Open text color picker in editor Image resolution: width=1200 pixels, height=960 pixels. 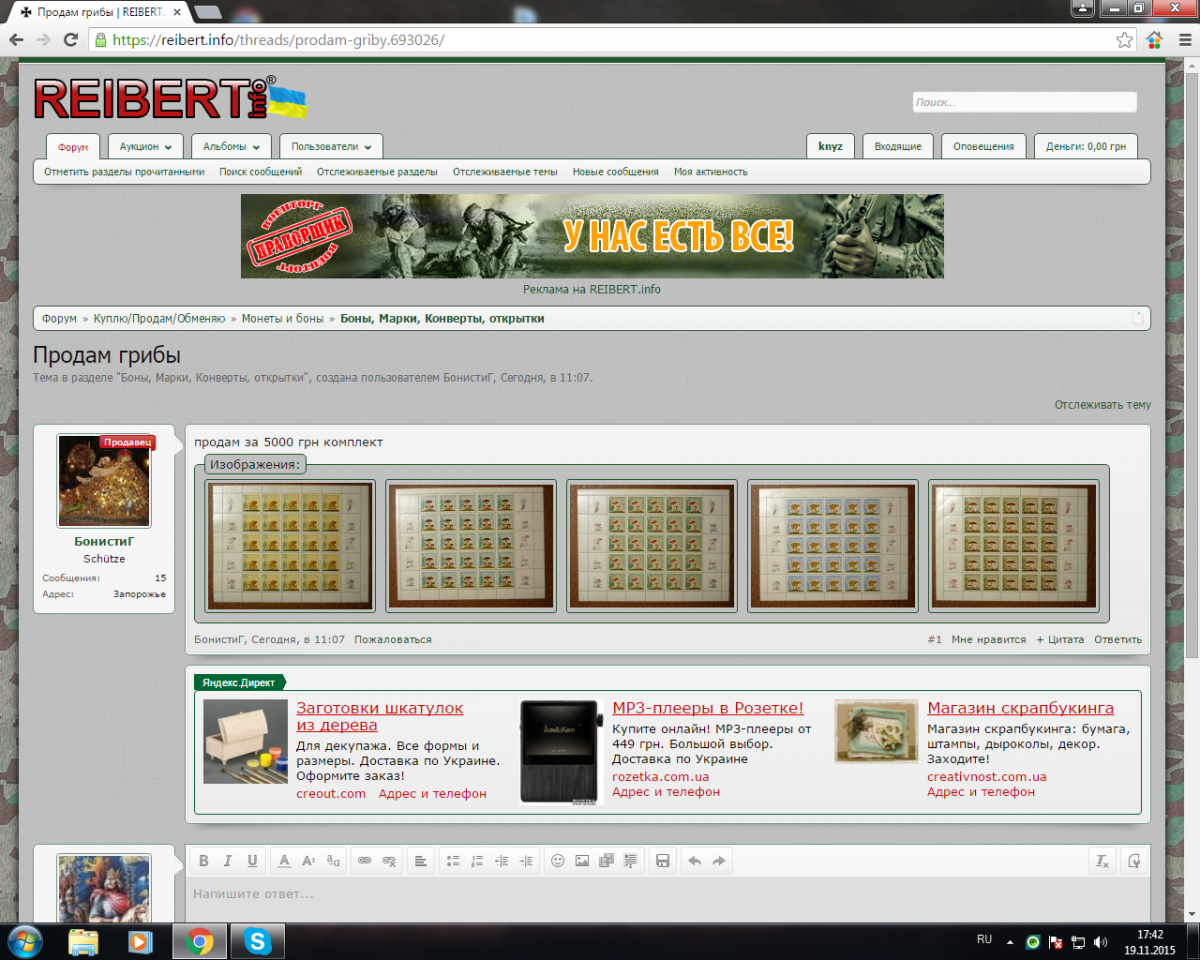click(x=284, y=861)
